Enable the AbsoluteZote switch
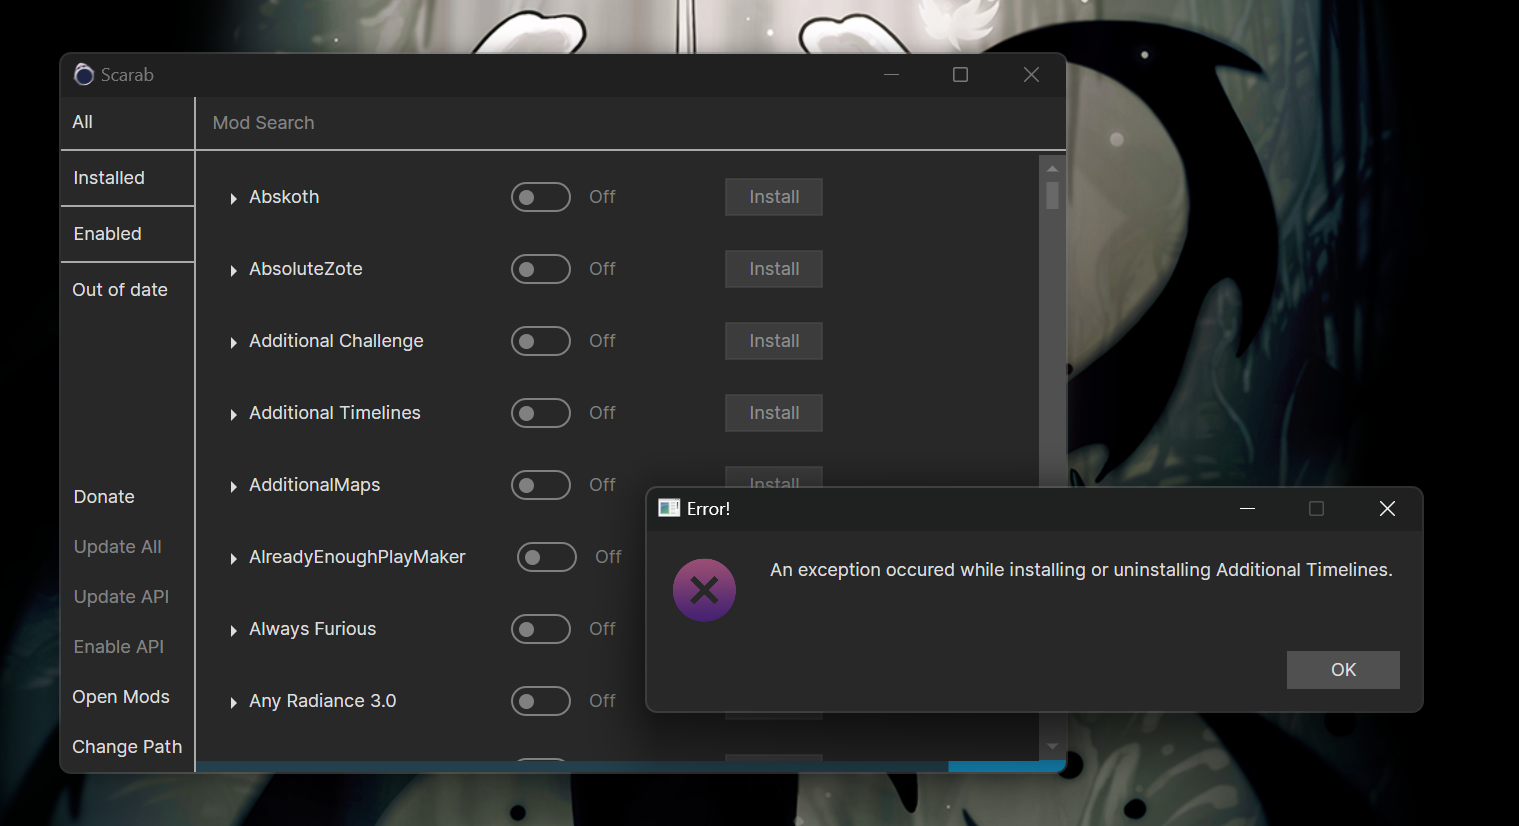 pyautogui.click(x=541, y=269)
